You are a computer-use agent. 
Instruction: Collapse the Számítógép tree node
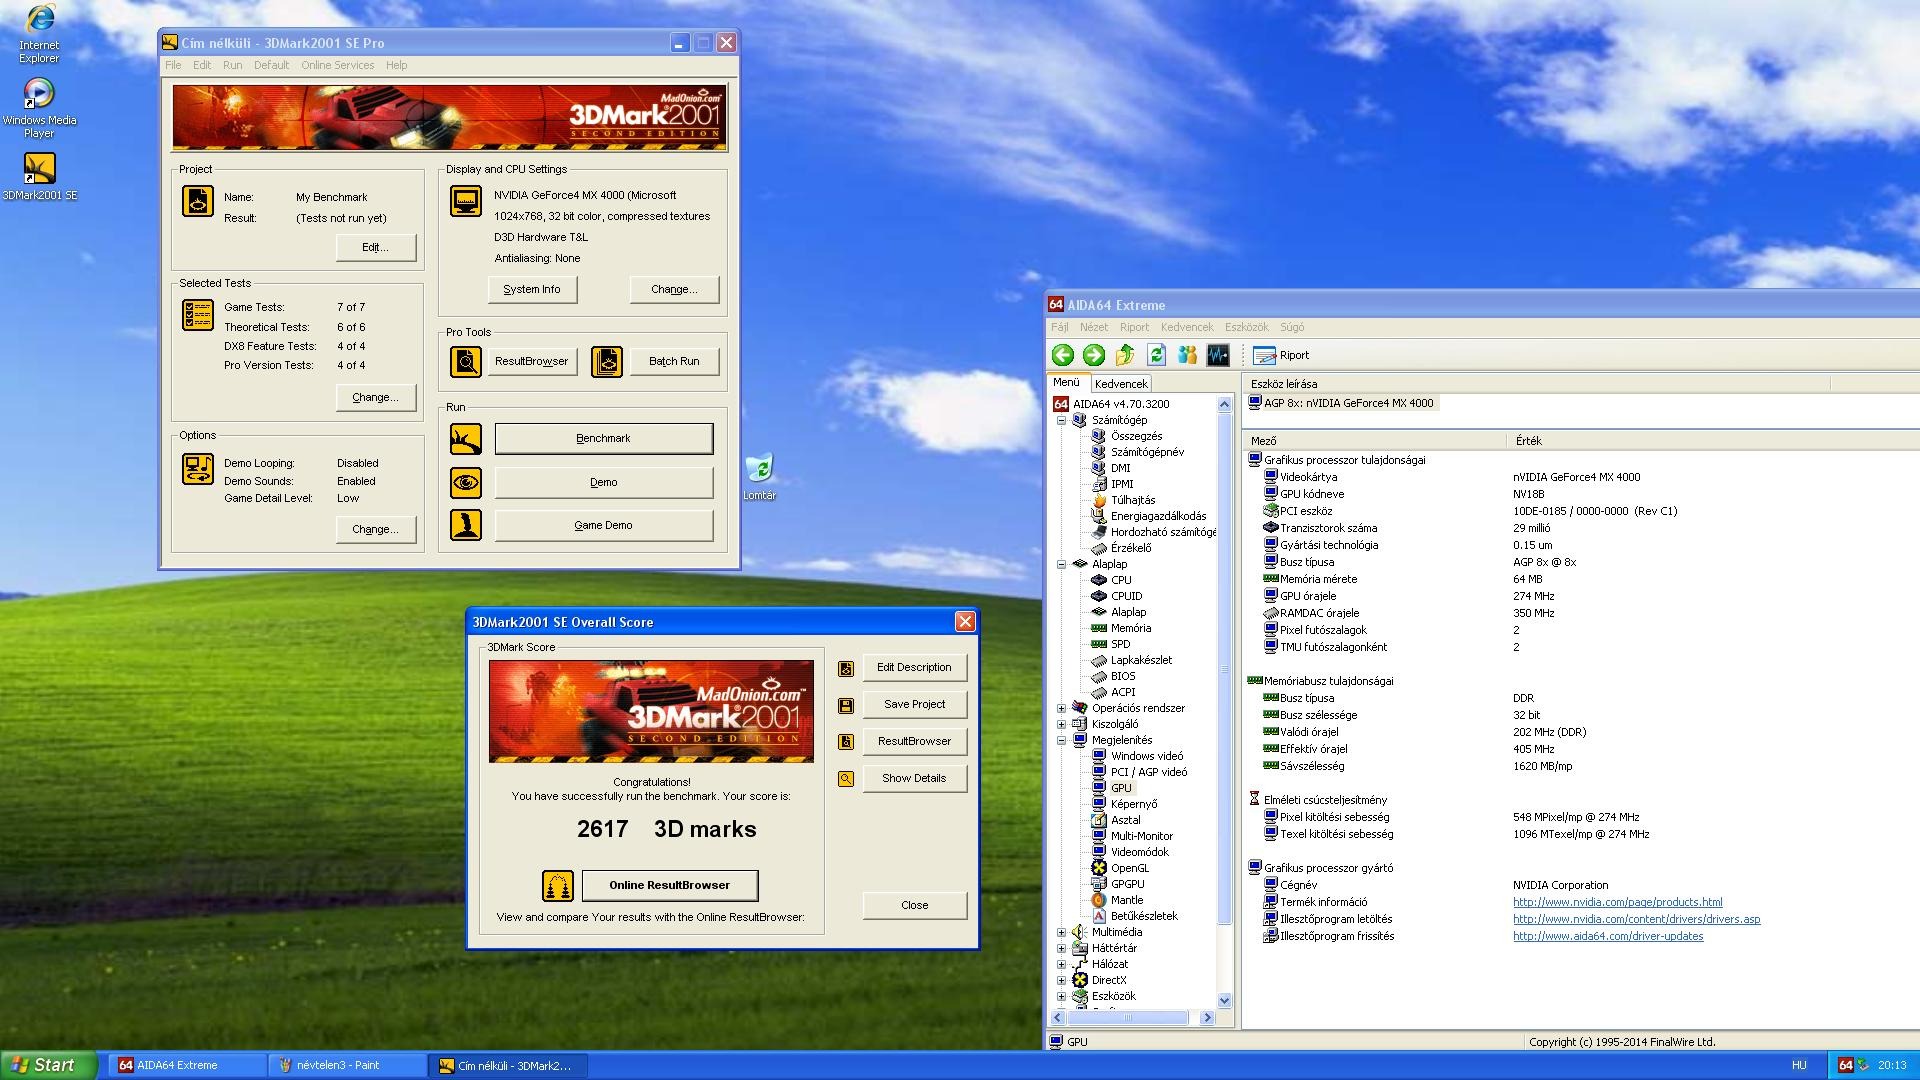(1062, 421)
